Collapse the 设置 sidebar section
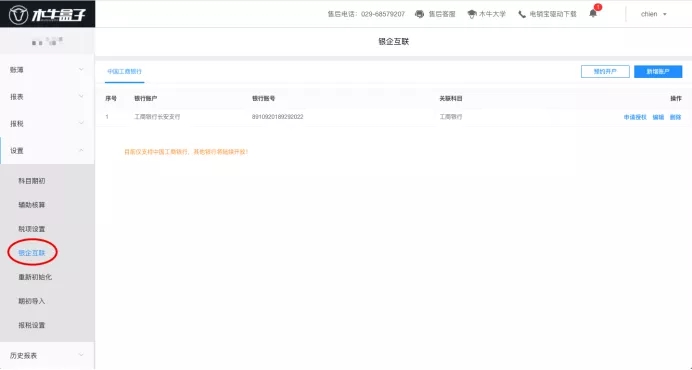 [x=47, y=151]
